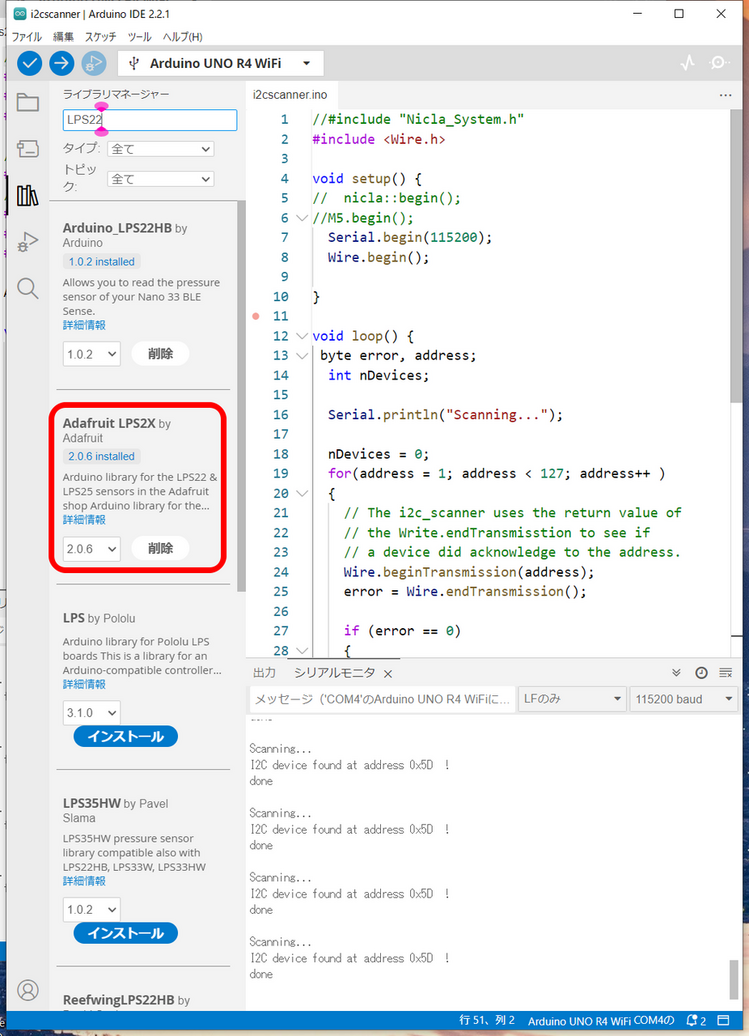749x1036 pixels.
Task: Collapse the for-loop fold at line 20
Action: tap(302, 494)
